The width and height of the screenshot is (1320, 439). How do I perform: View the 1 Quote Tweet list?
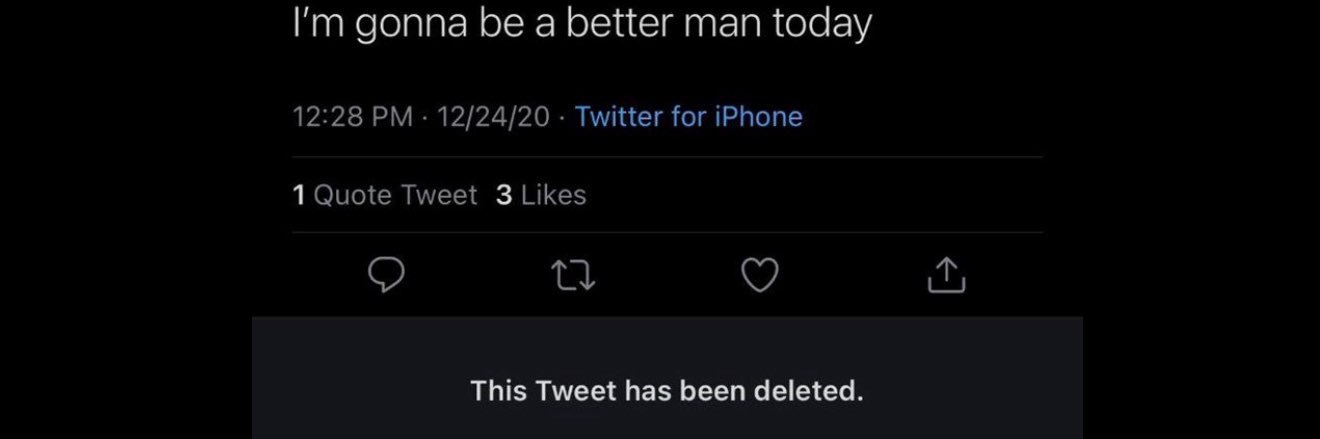click(385, 195)
